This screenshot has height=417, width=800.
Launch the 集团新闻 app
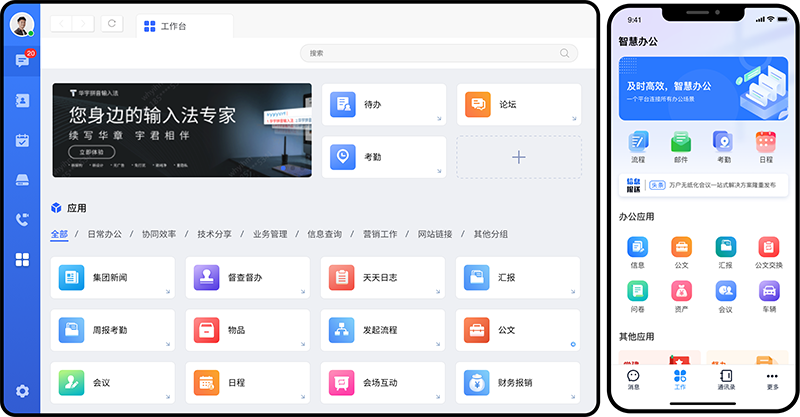(112, 277)
